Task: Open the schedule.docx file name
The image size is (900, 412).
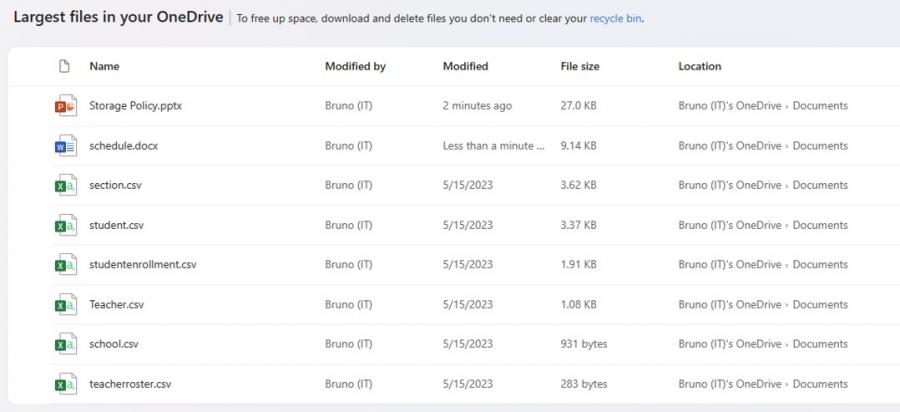Action: tap(123, 146)
